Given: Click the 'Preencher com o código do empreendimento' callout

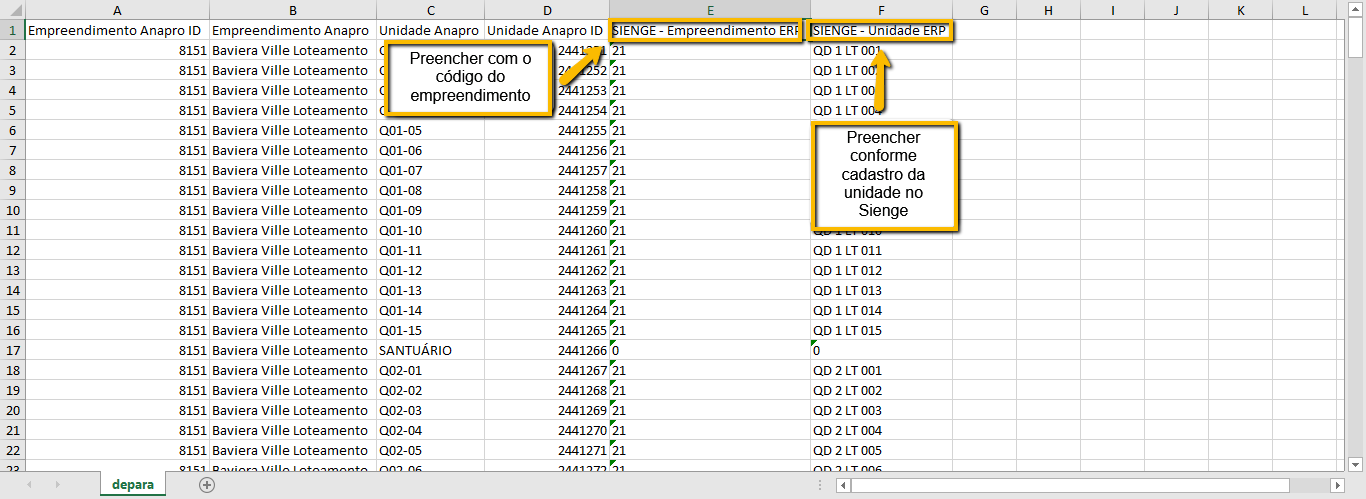Looking at the screenshot, I should [x=469, y=78].
